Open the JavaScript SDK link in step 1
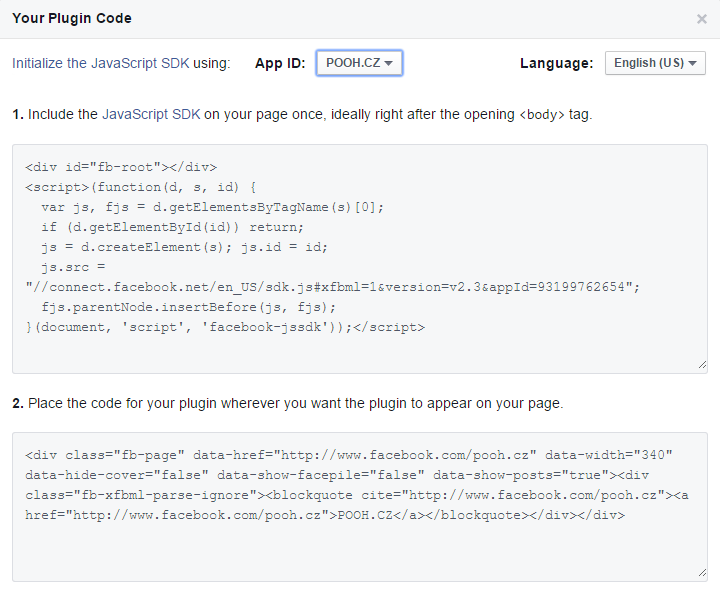 (151, 114)
